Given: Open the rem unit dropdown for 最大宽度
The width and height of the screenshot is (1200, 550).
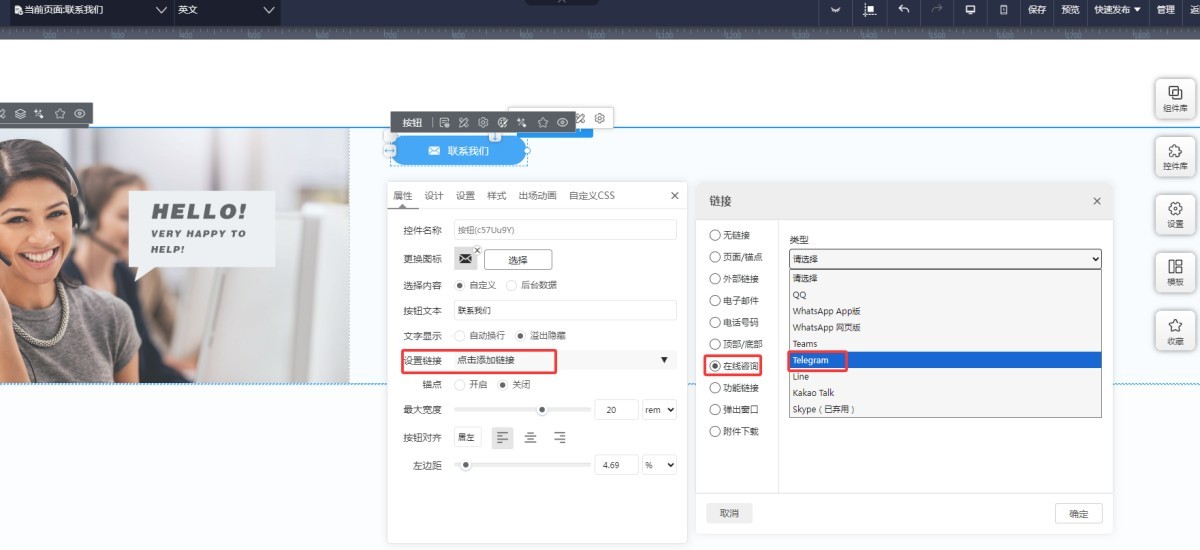Looking at the screenshot, I should pyautogui.click(x=660, y=409).
